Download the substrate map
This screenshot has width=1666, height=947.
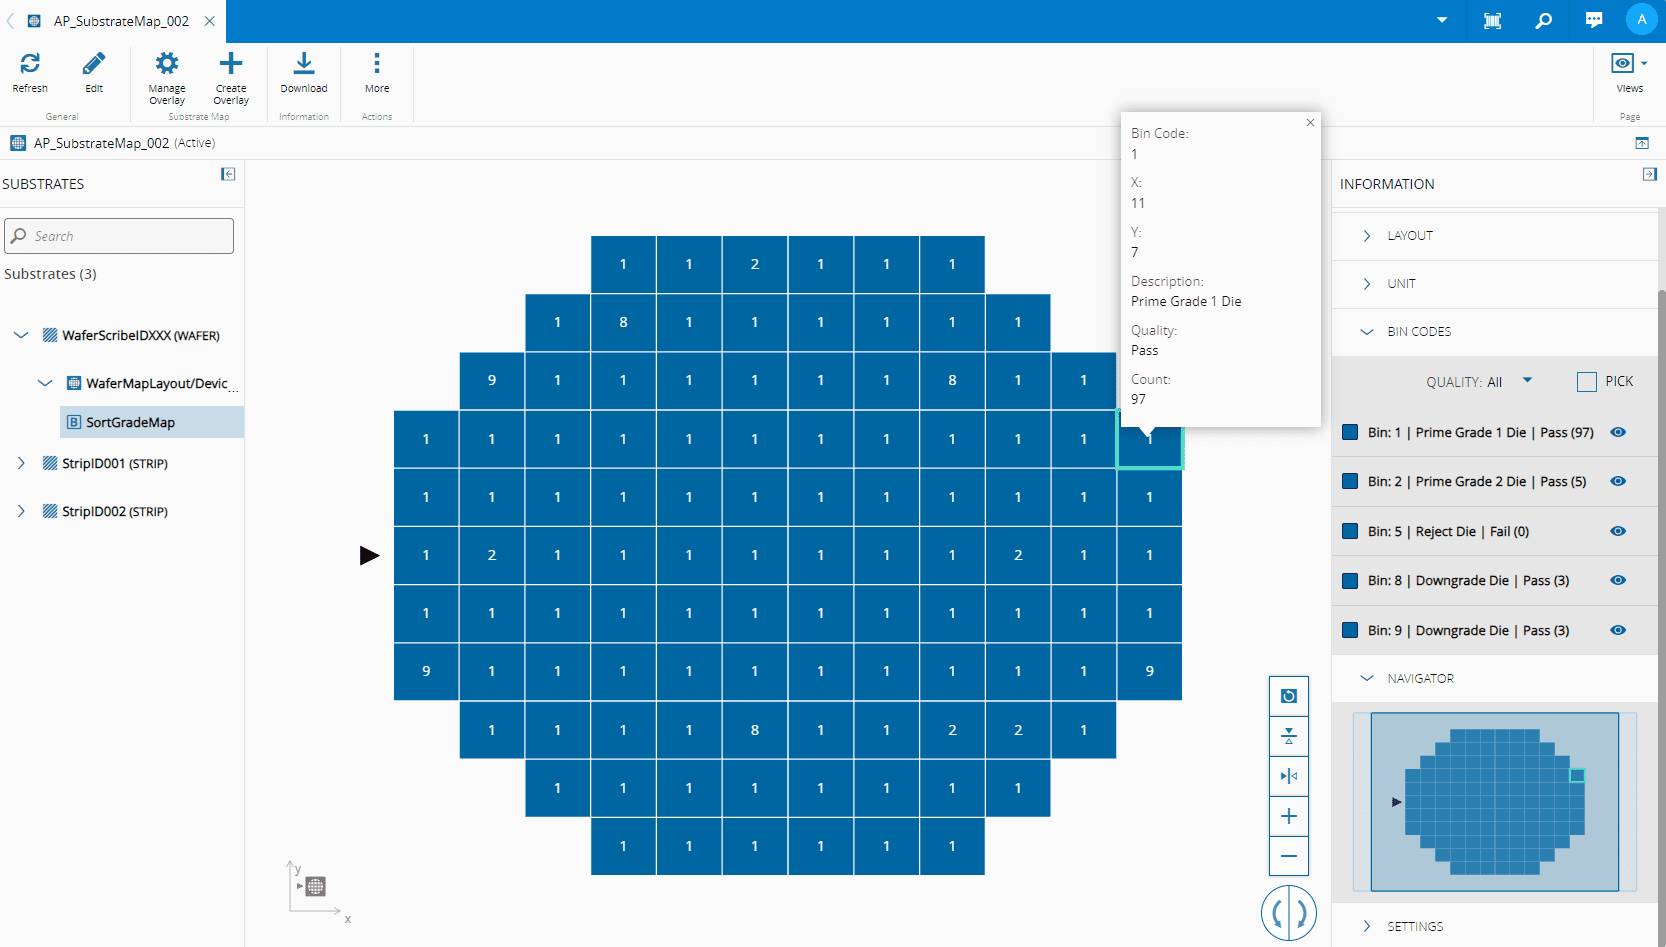[304, 64]
